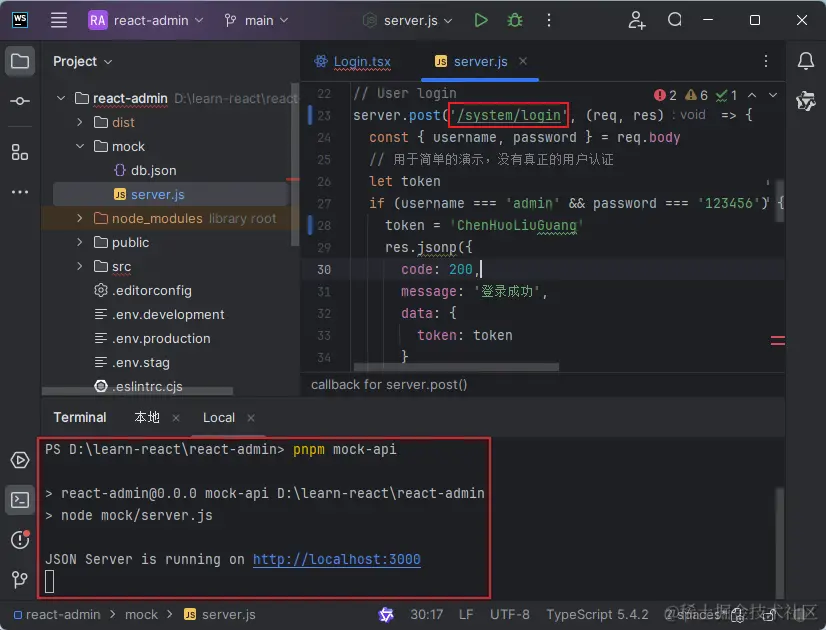The height and width of the screenshot is (630, 826).
Task: Close the Local terminal tab
Action: (251, 418)
